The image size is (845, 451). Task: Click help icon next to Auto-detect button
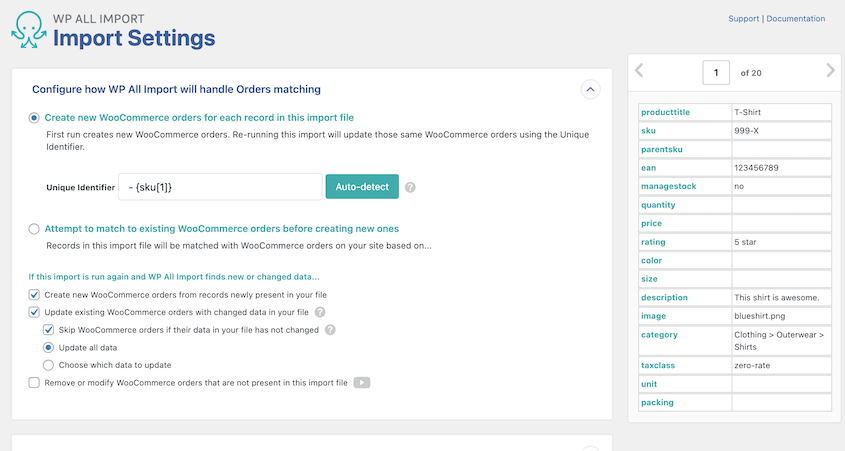click(410, 187)
